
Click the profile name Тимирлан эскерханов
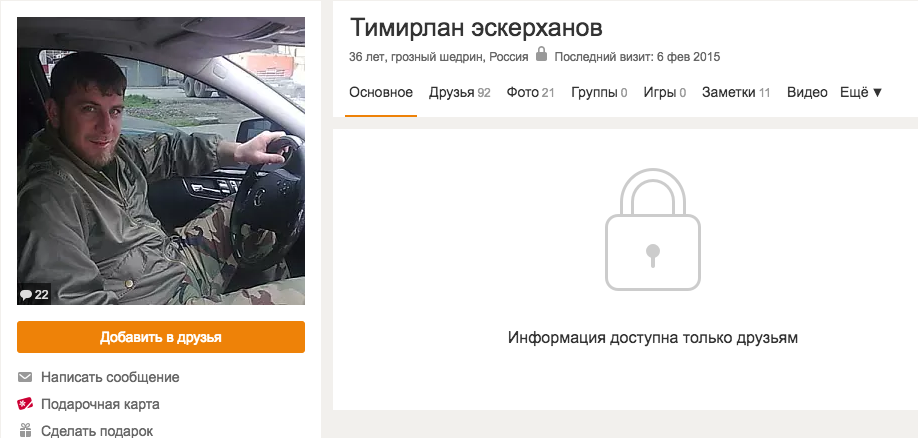(x=476, y=28)
